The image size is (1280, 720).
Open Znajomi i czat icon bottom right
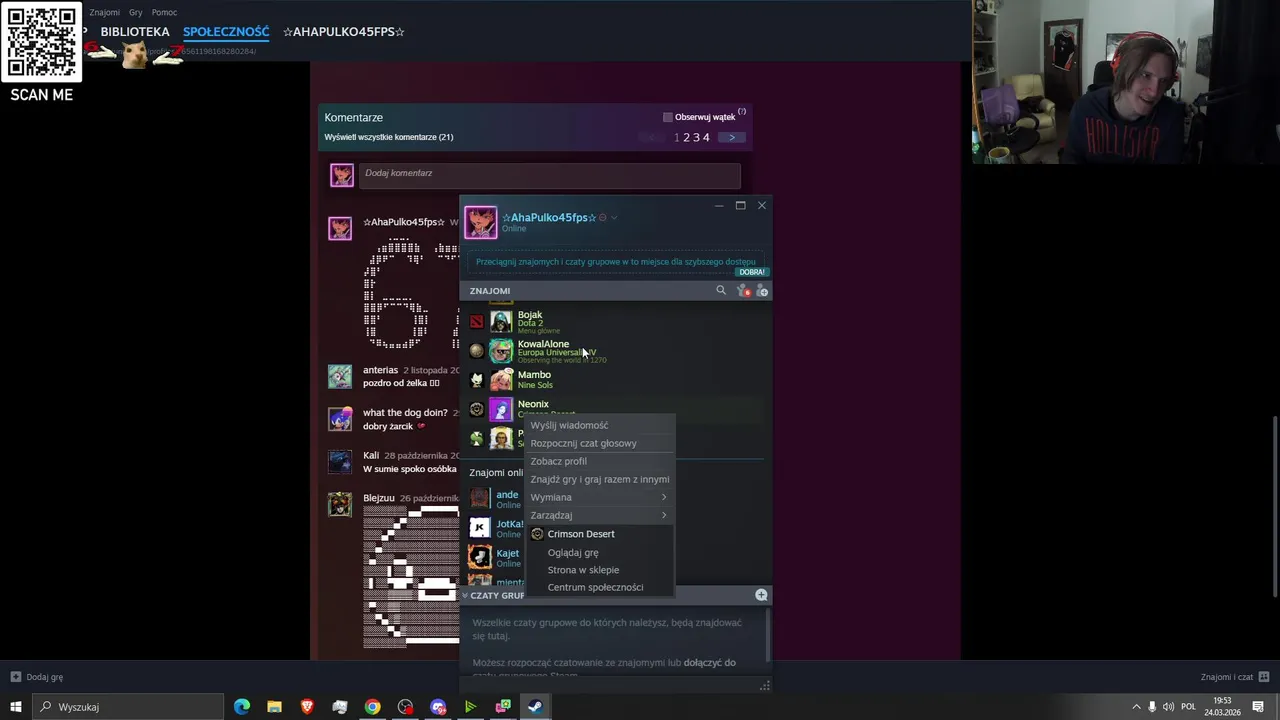[1264, 676]
